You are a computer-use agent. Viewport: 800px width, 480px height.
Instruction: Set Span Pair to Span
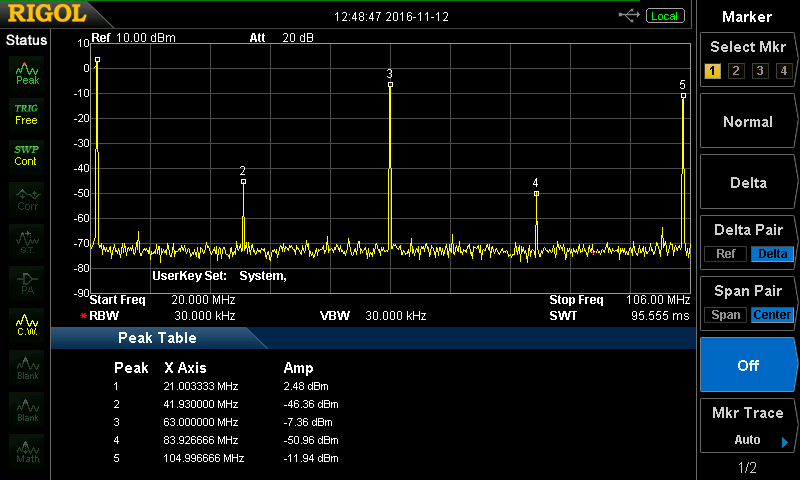tap(725, 315)
